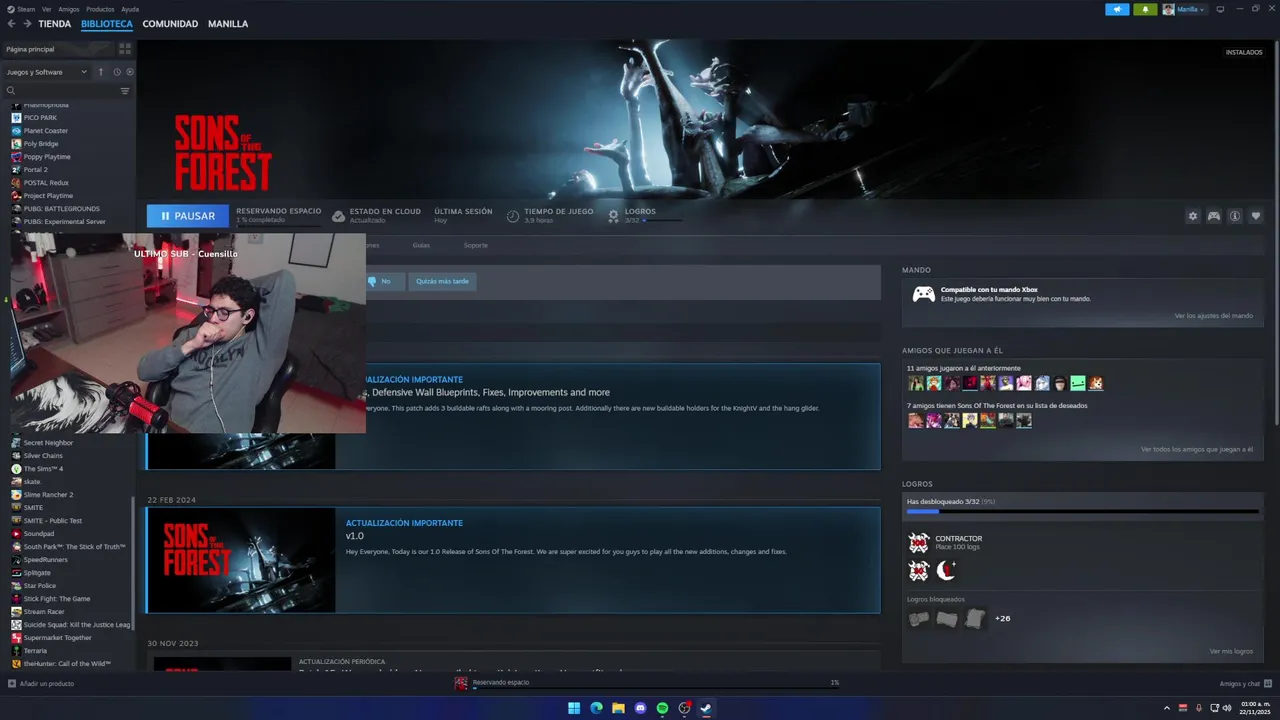This screenshot has width=1280, height=720.
Task: Open Discord from taskbar
Action: coord(640,708)
